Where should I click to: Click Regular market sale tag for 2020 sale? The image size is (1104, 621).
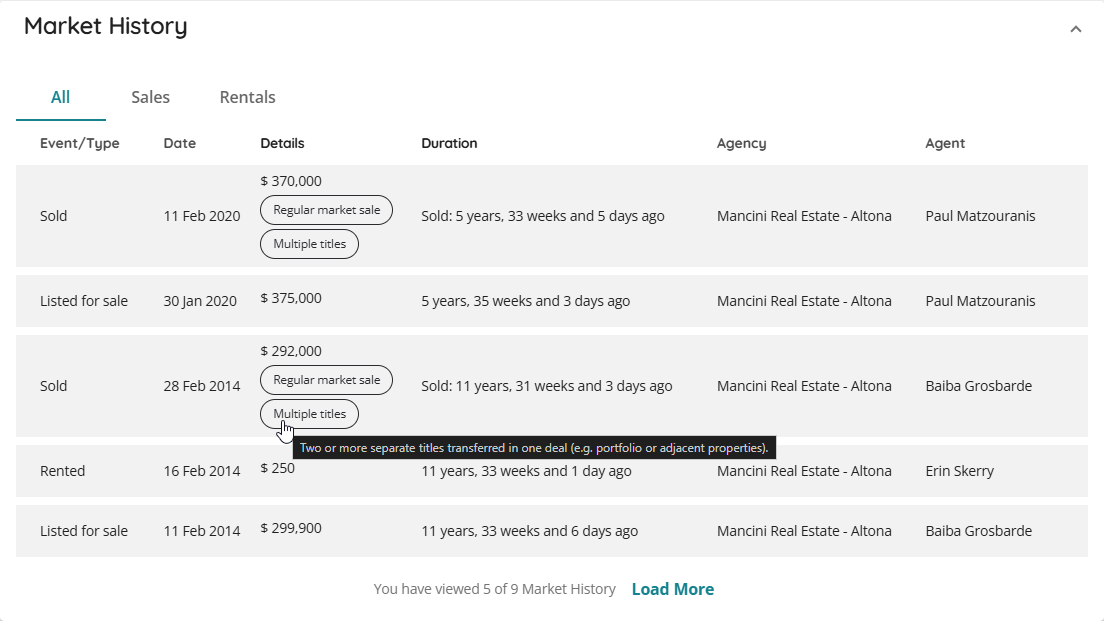pos(326,210)
